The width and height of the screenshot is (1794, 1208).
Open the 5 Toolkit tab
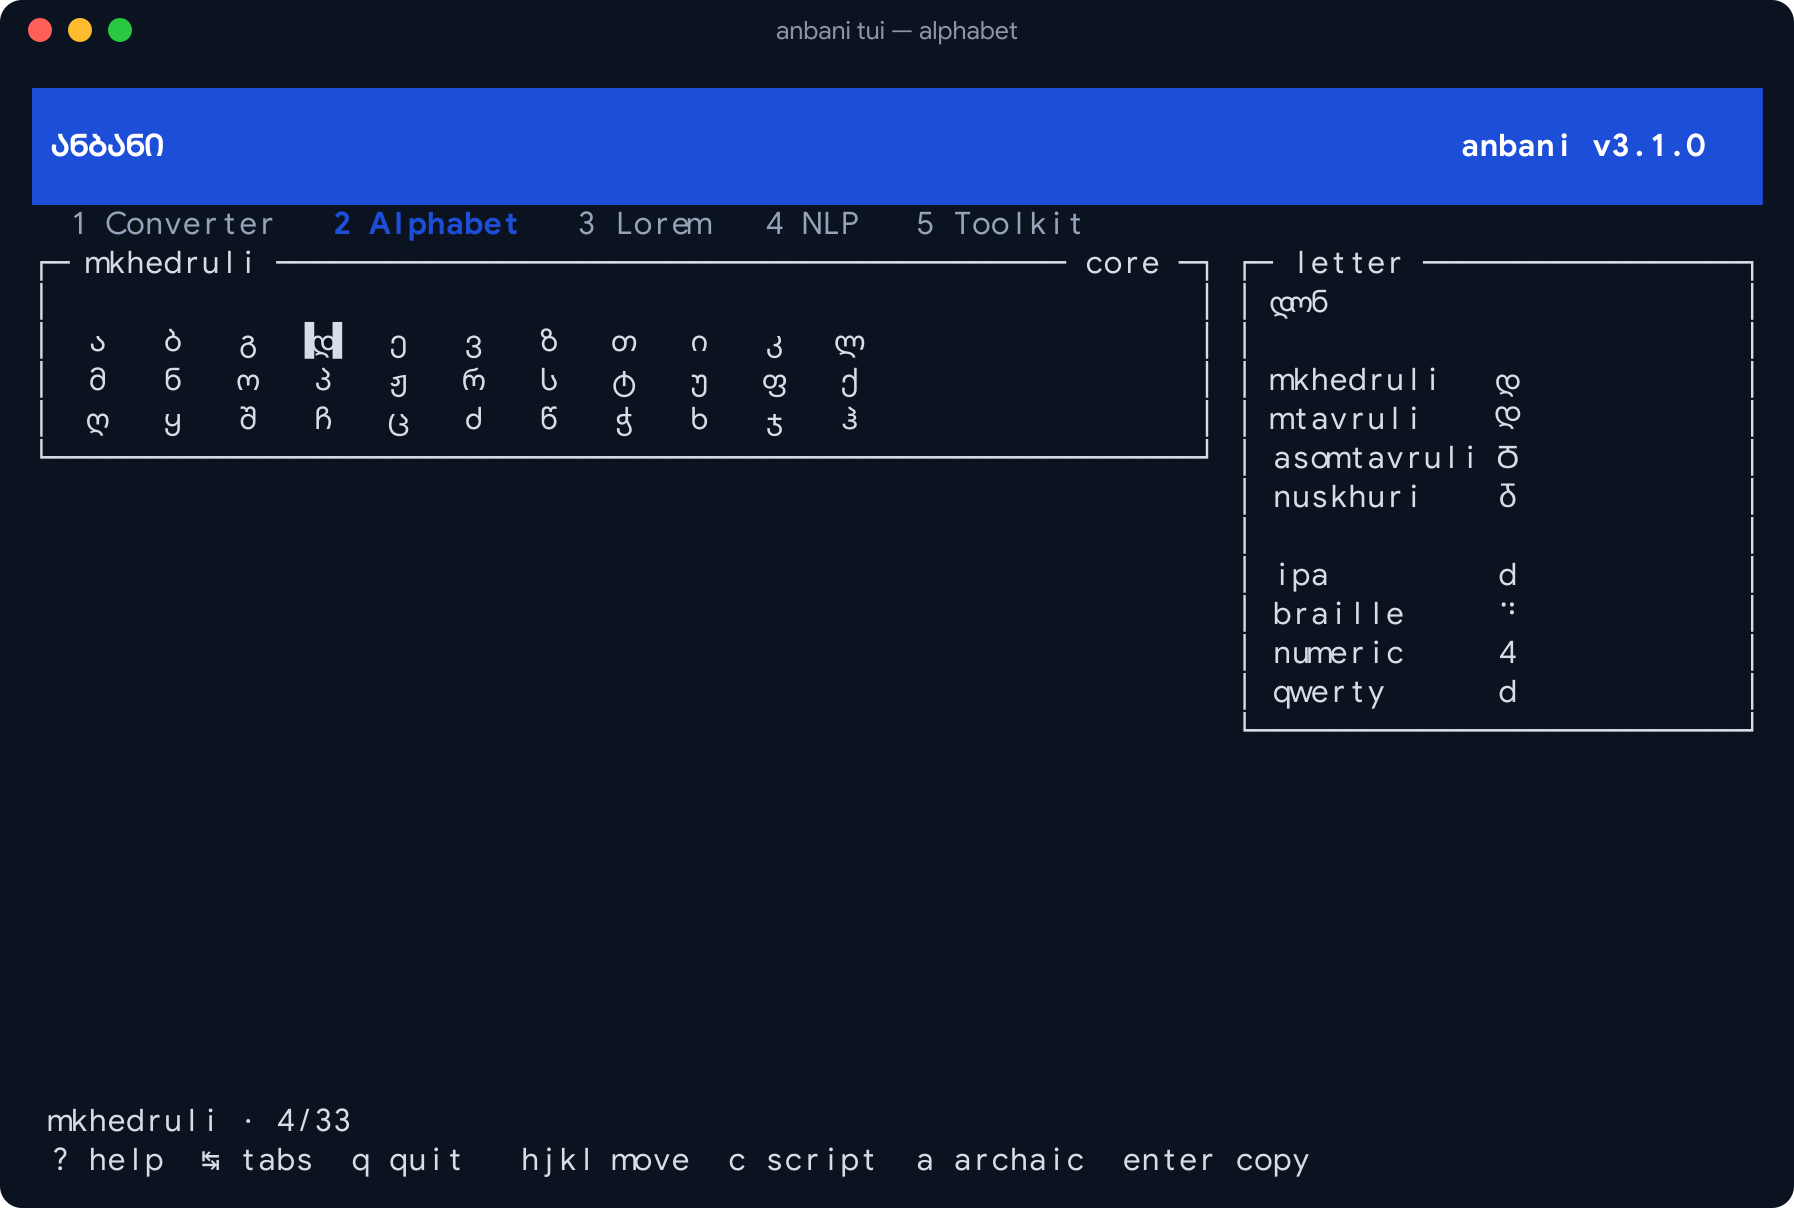click(1000, 224)
